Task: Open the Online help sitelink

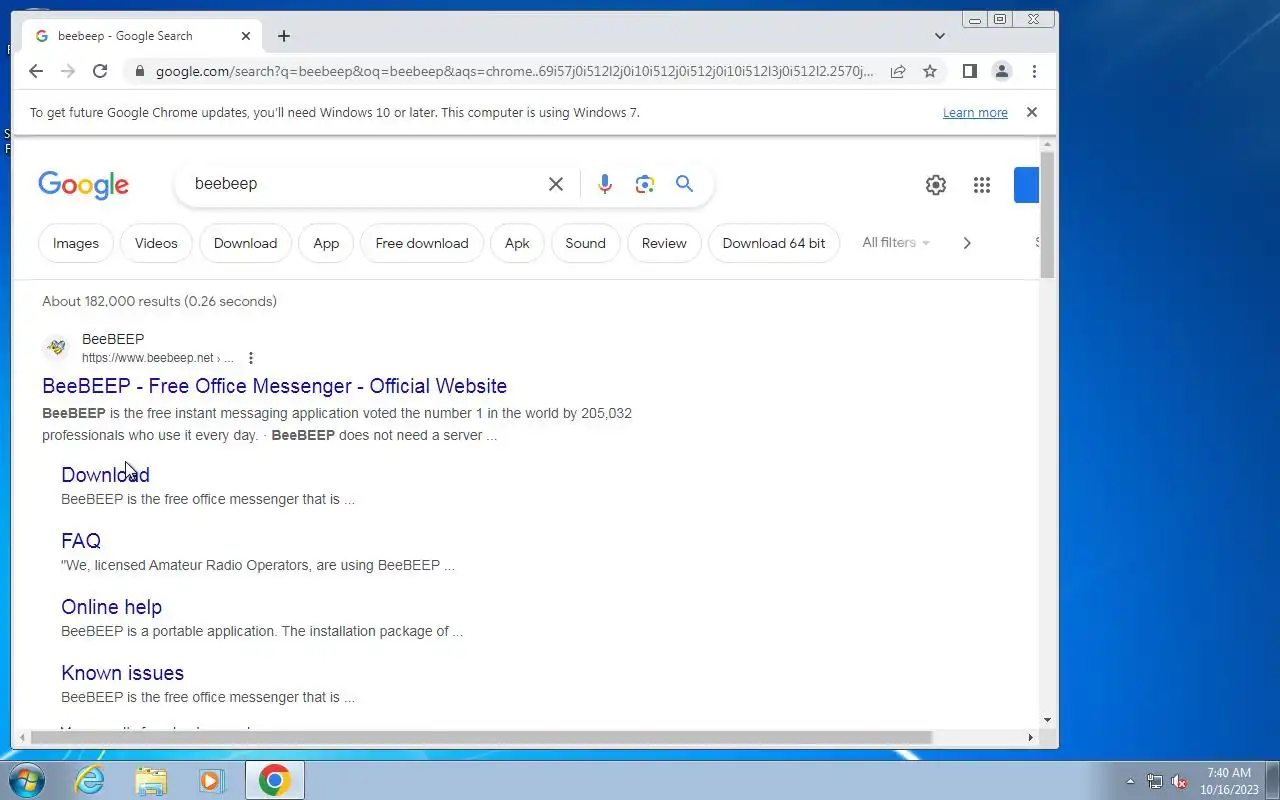Action: (x=111, y=607)
